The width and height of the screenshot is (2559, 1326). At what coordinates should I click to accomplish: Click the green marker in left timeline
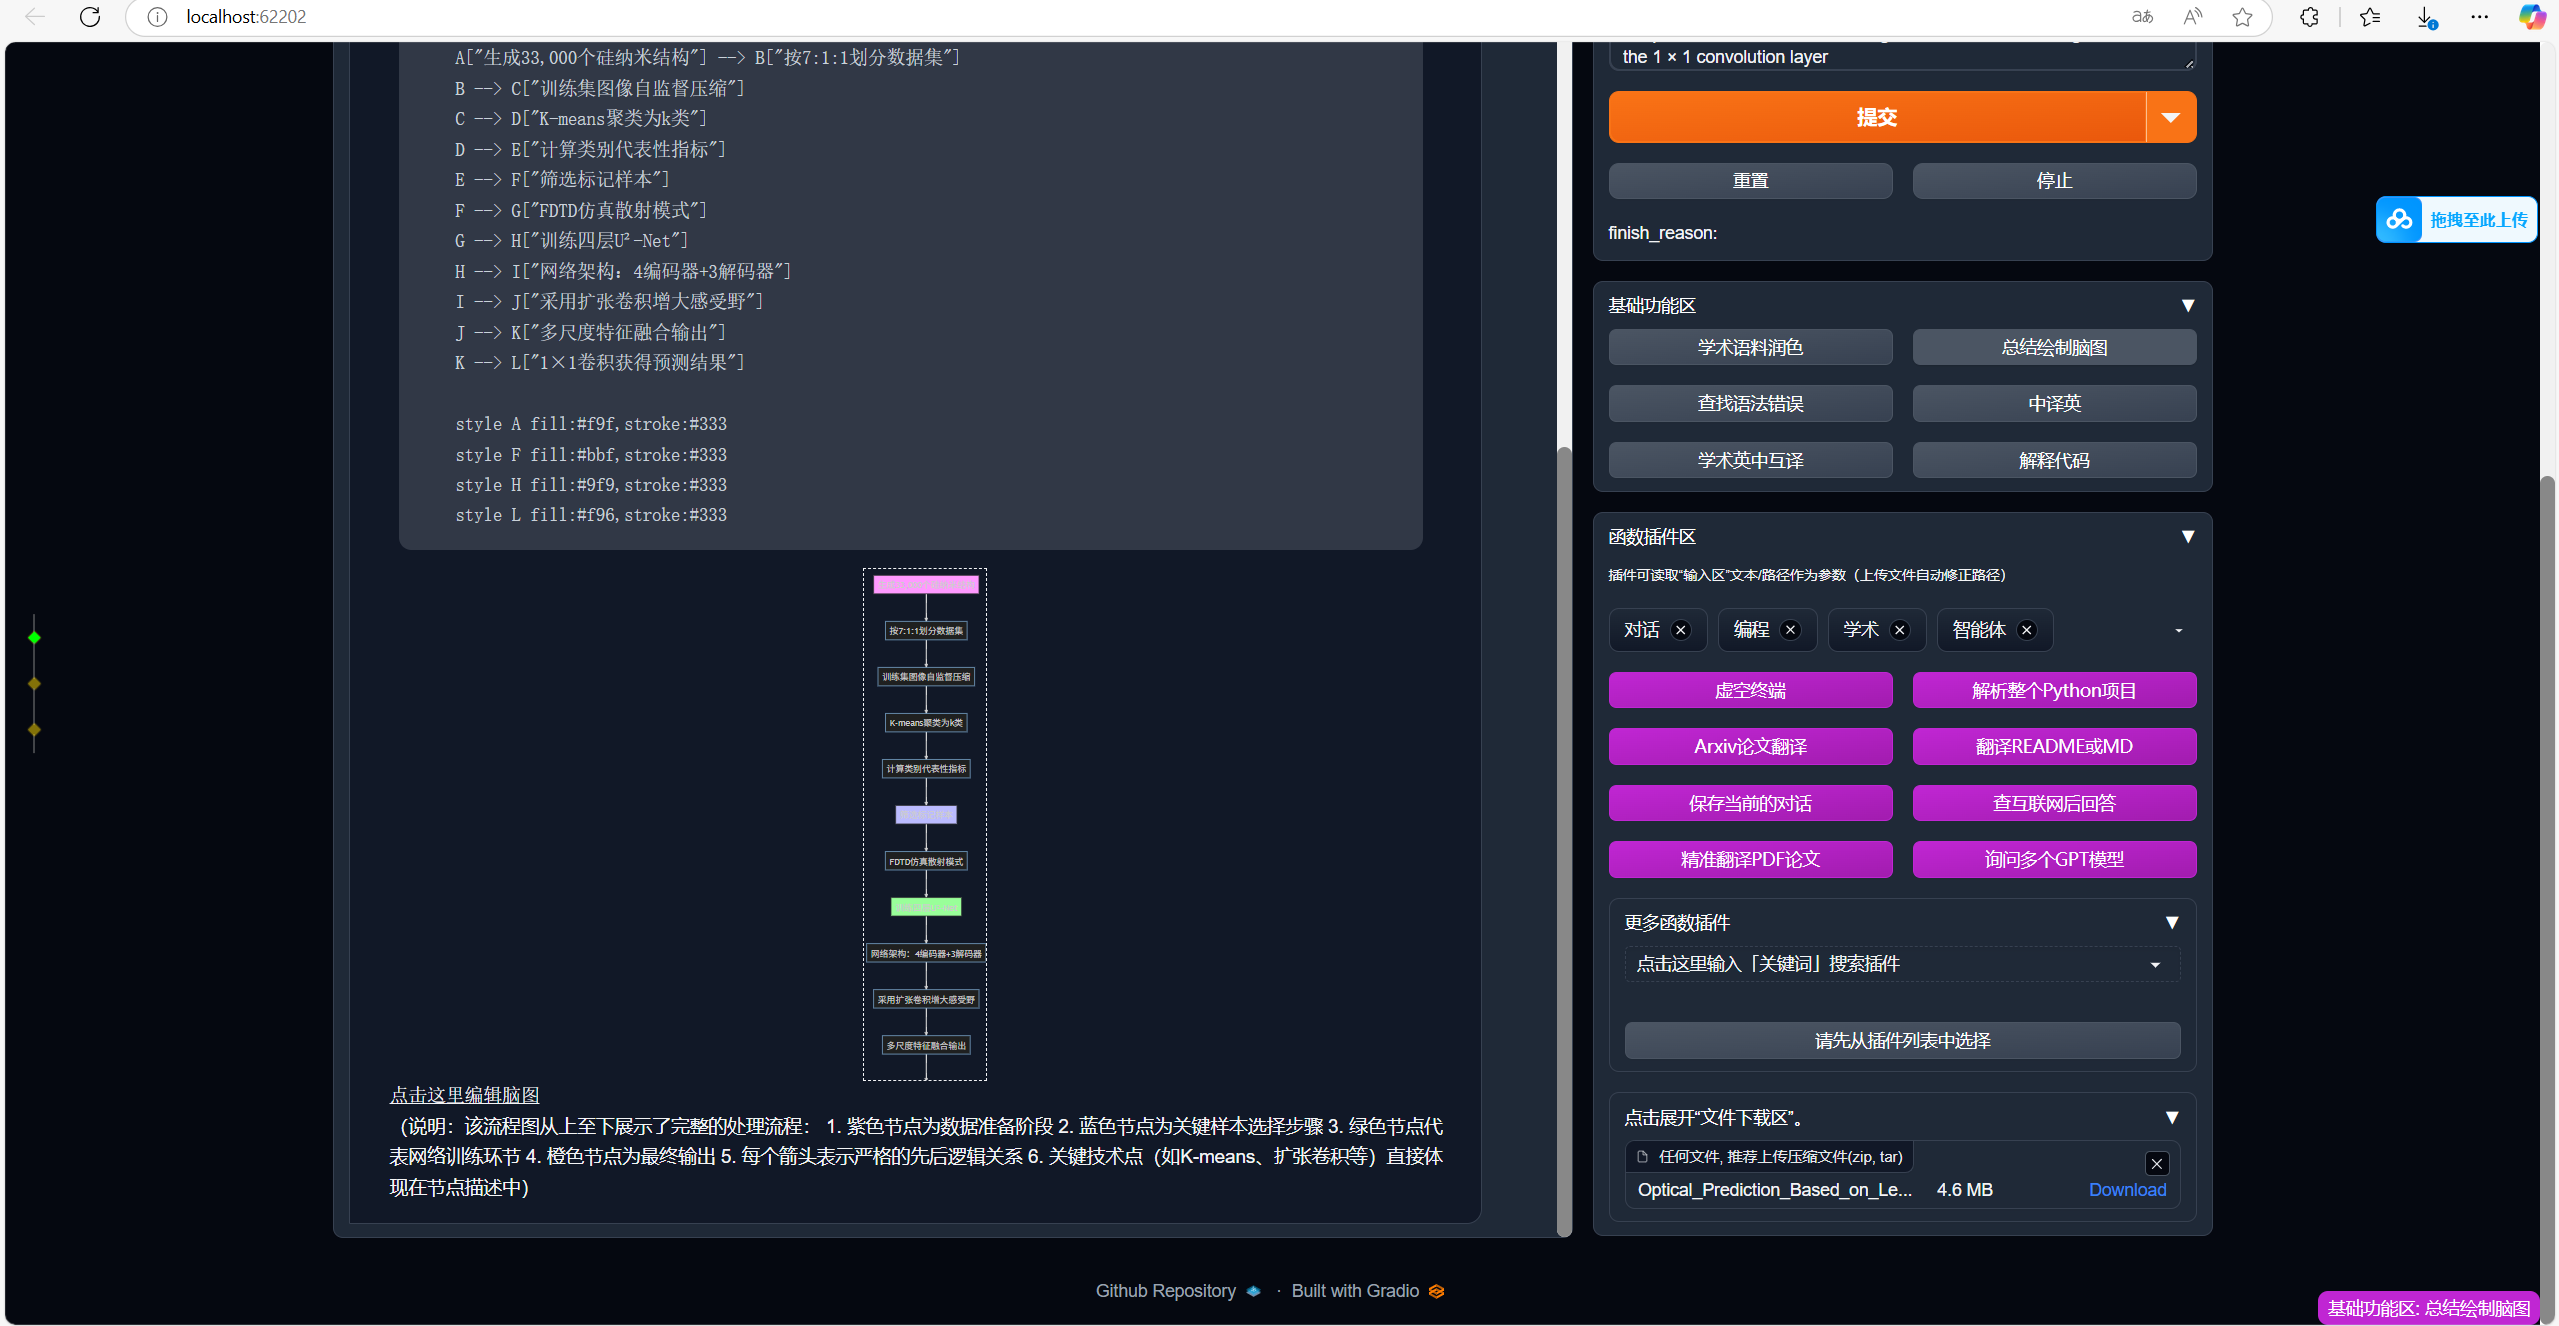pos(34,638)
